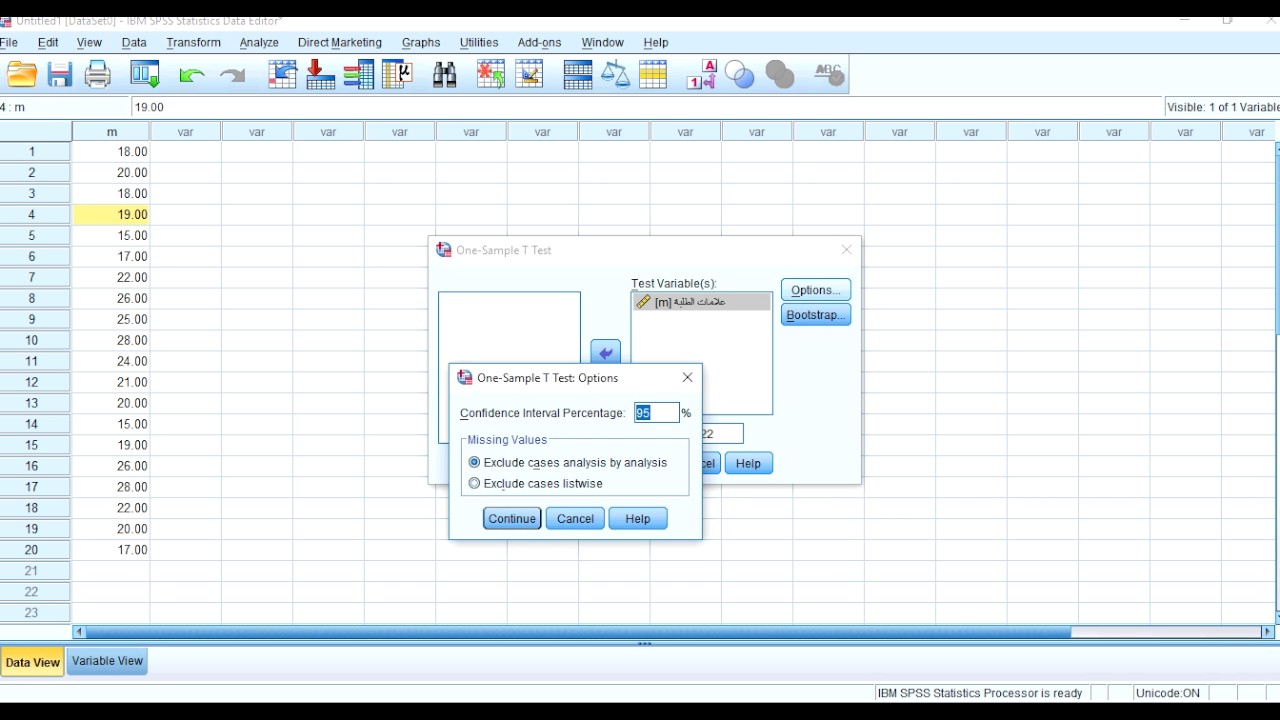Undo the last action in toolbar
Image resolution: width=1280 pixels, height=720 pixels.
coord(191,75)
